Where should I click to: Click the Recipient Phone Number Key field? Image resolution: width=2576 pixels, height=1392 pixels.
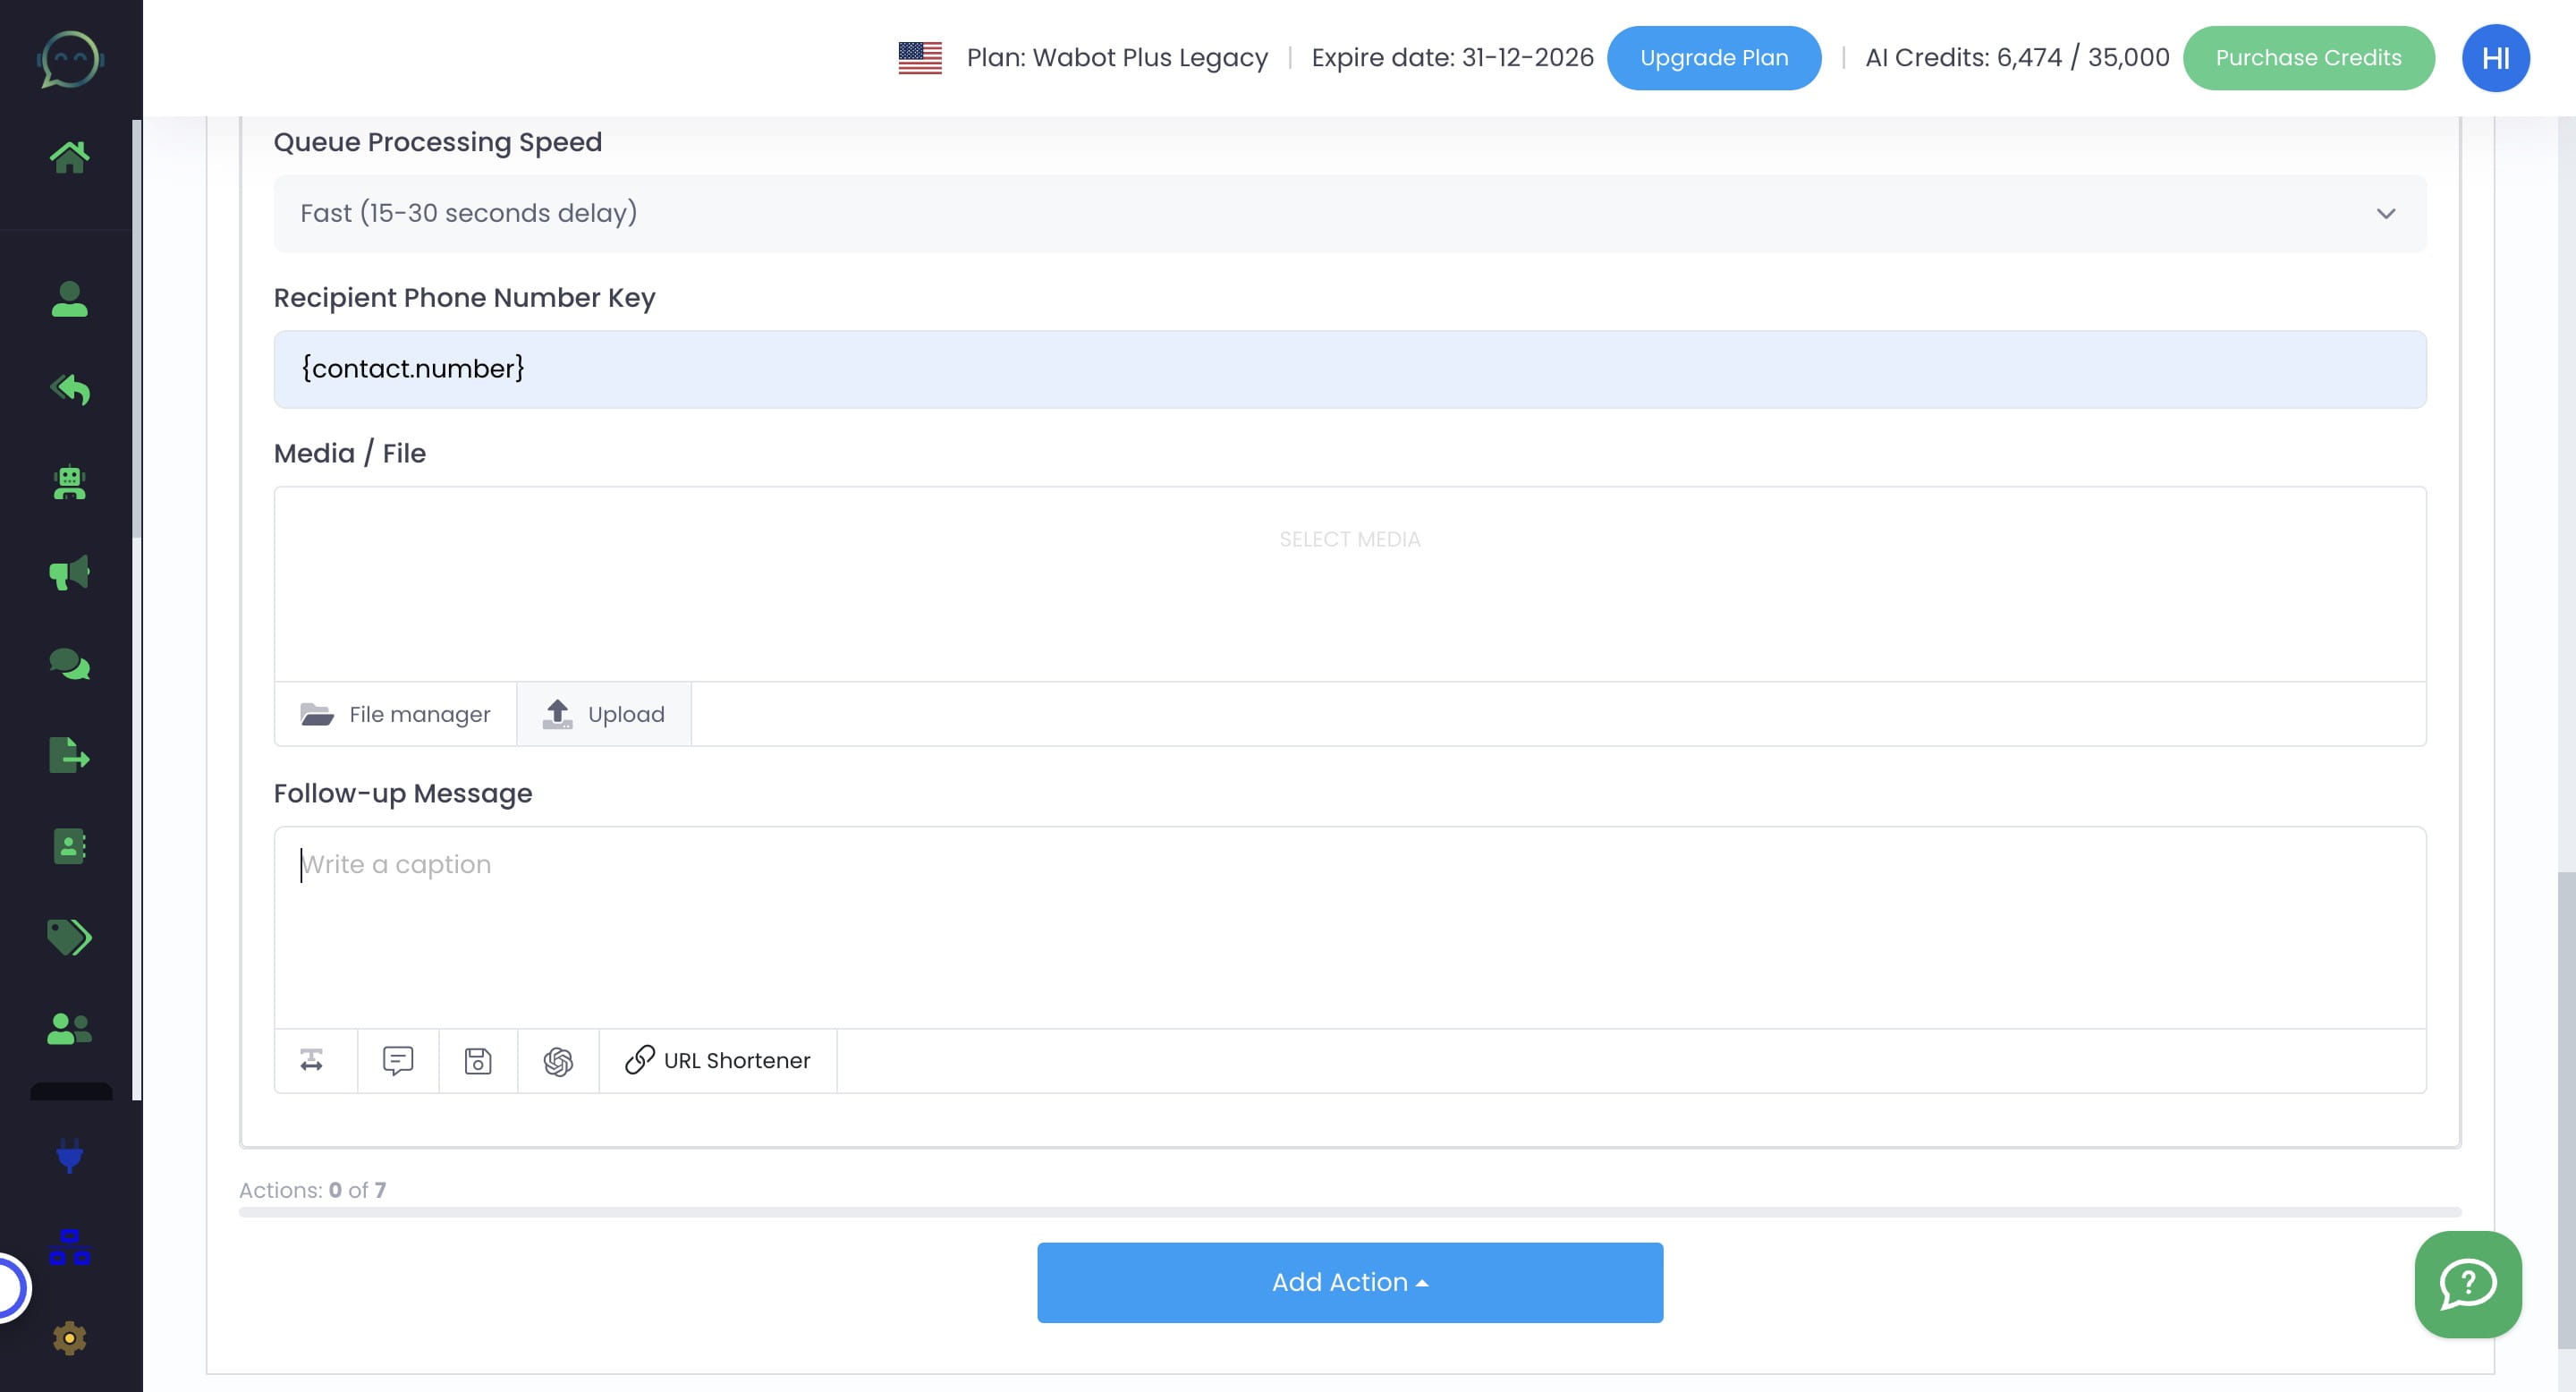pos(1349,369)
